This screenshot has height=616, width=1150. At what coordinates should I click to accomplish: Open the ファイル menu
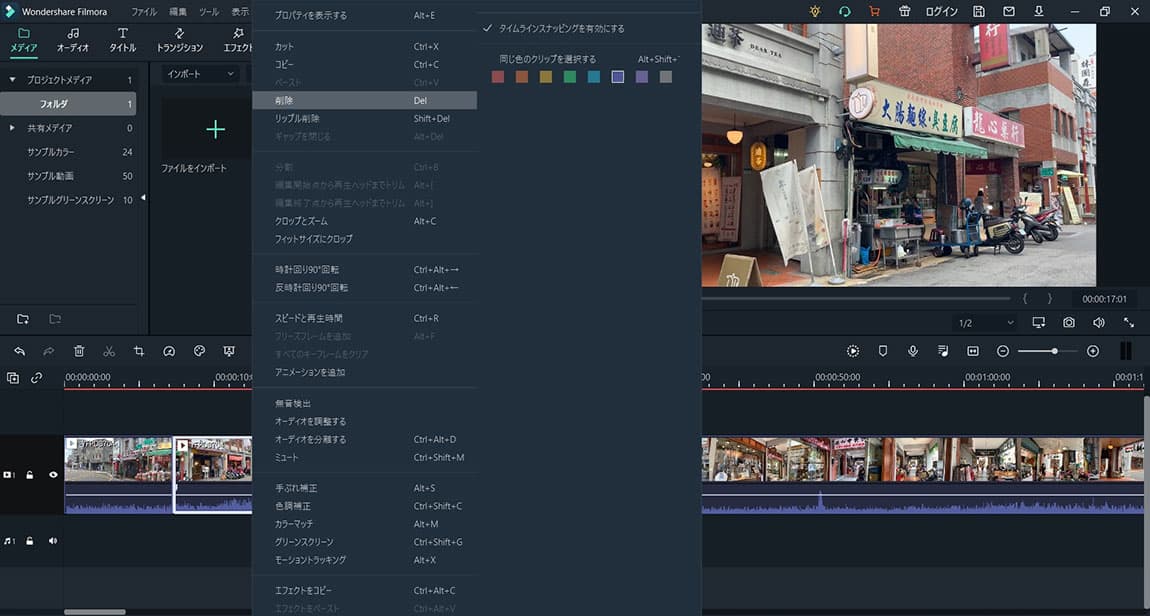(x=144, y=12)
